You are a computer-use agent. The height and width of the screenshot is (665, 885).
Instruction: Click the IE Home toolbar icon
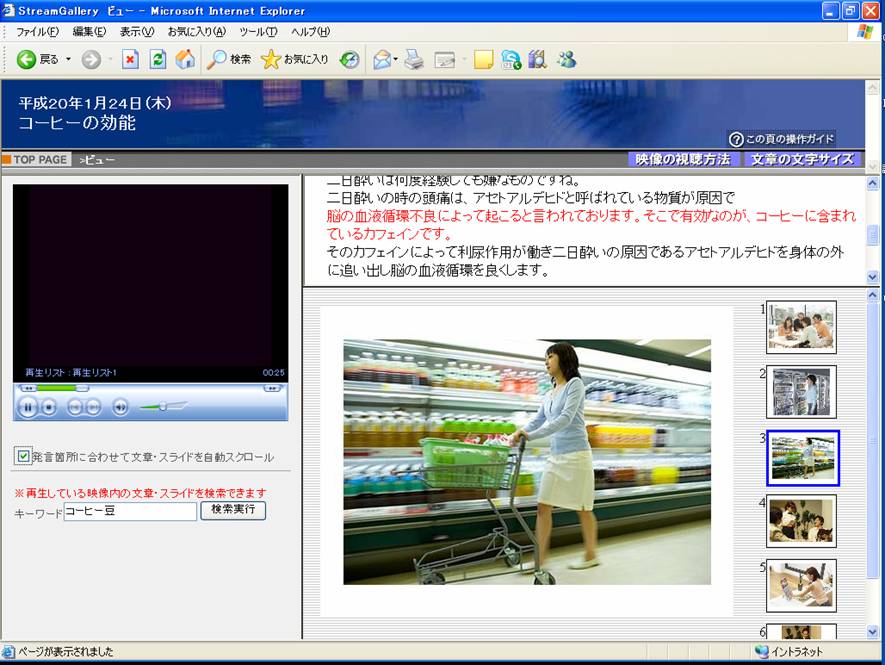[185, 60]
